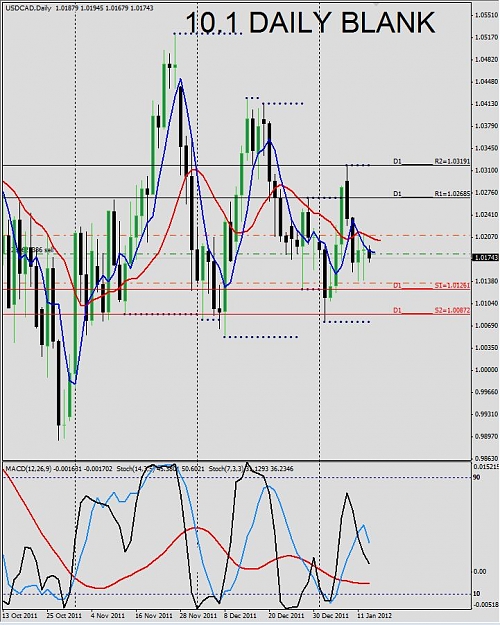Click the 1.02410 price axis value
Screen dimensions: 500x625
point(486,214)
